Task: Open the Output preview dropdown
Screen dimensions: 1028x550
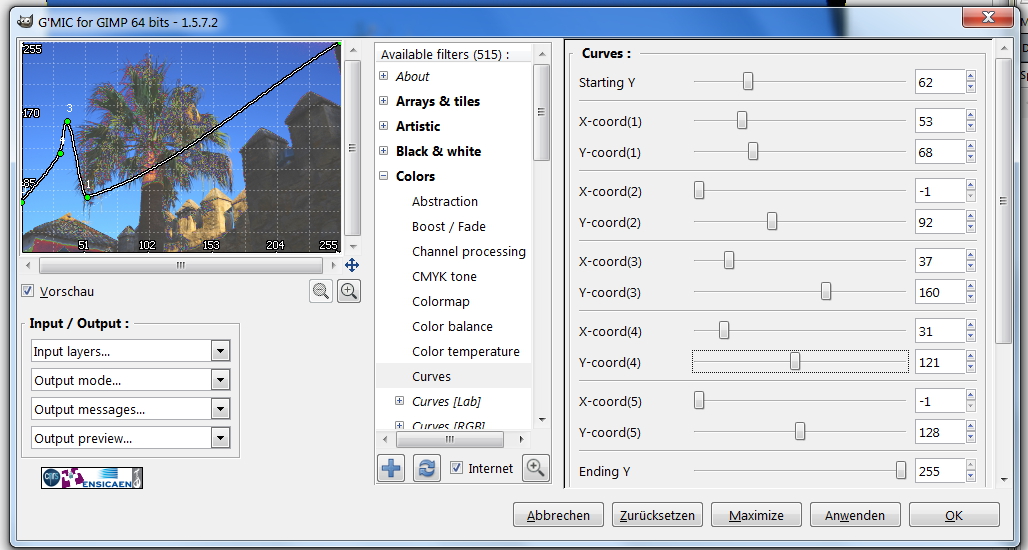Action: tap(130, 438)
